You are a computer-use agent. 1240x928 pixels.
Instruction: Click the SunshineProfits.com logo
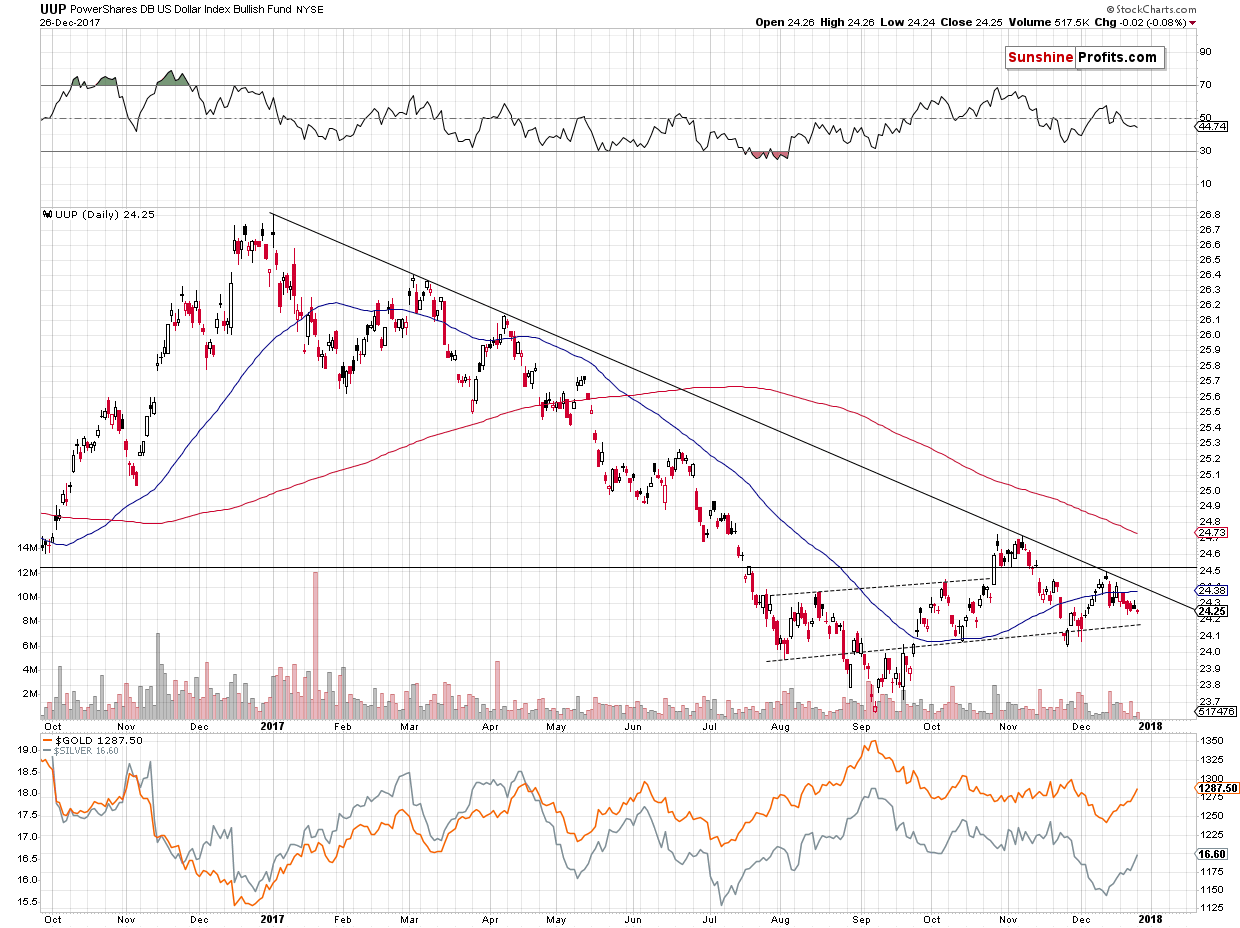(x=1085, y=57)
